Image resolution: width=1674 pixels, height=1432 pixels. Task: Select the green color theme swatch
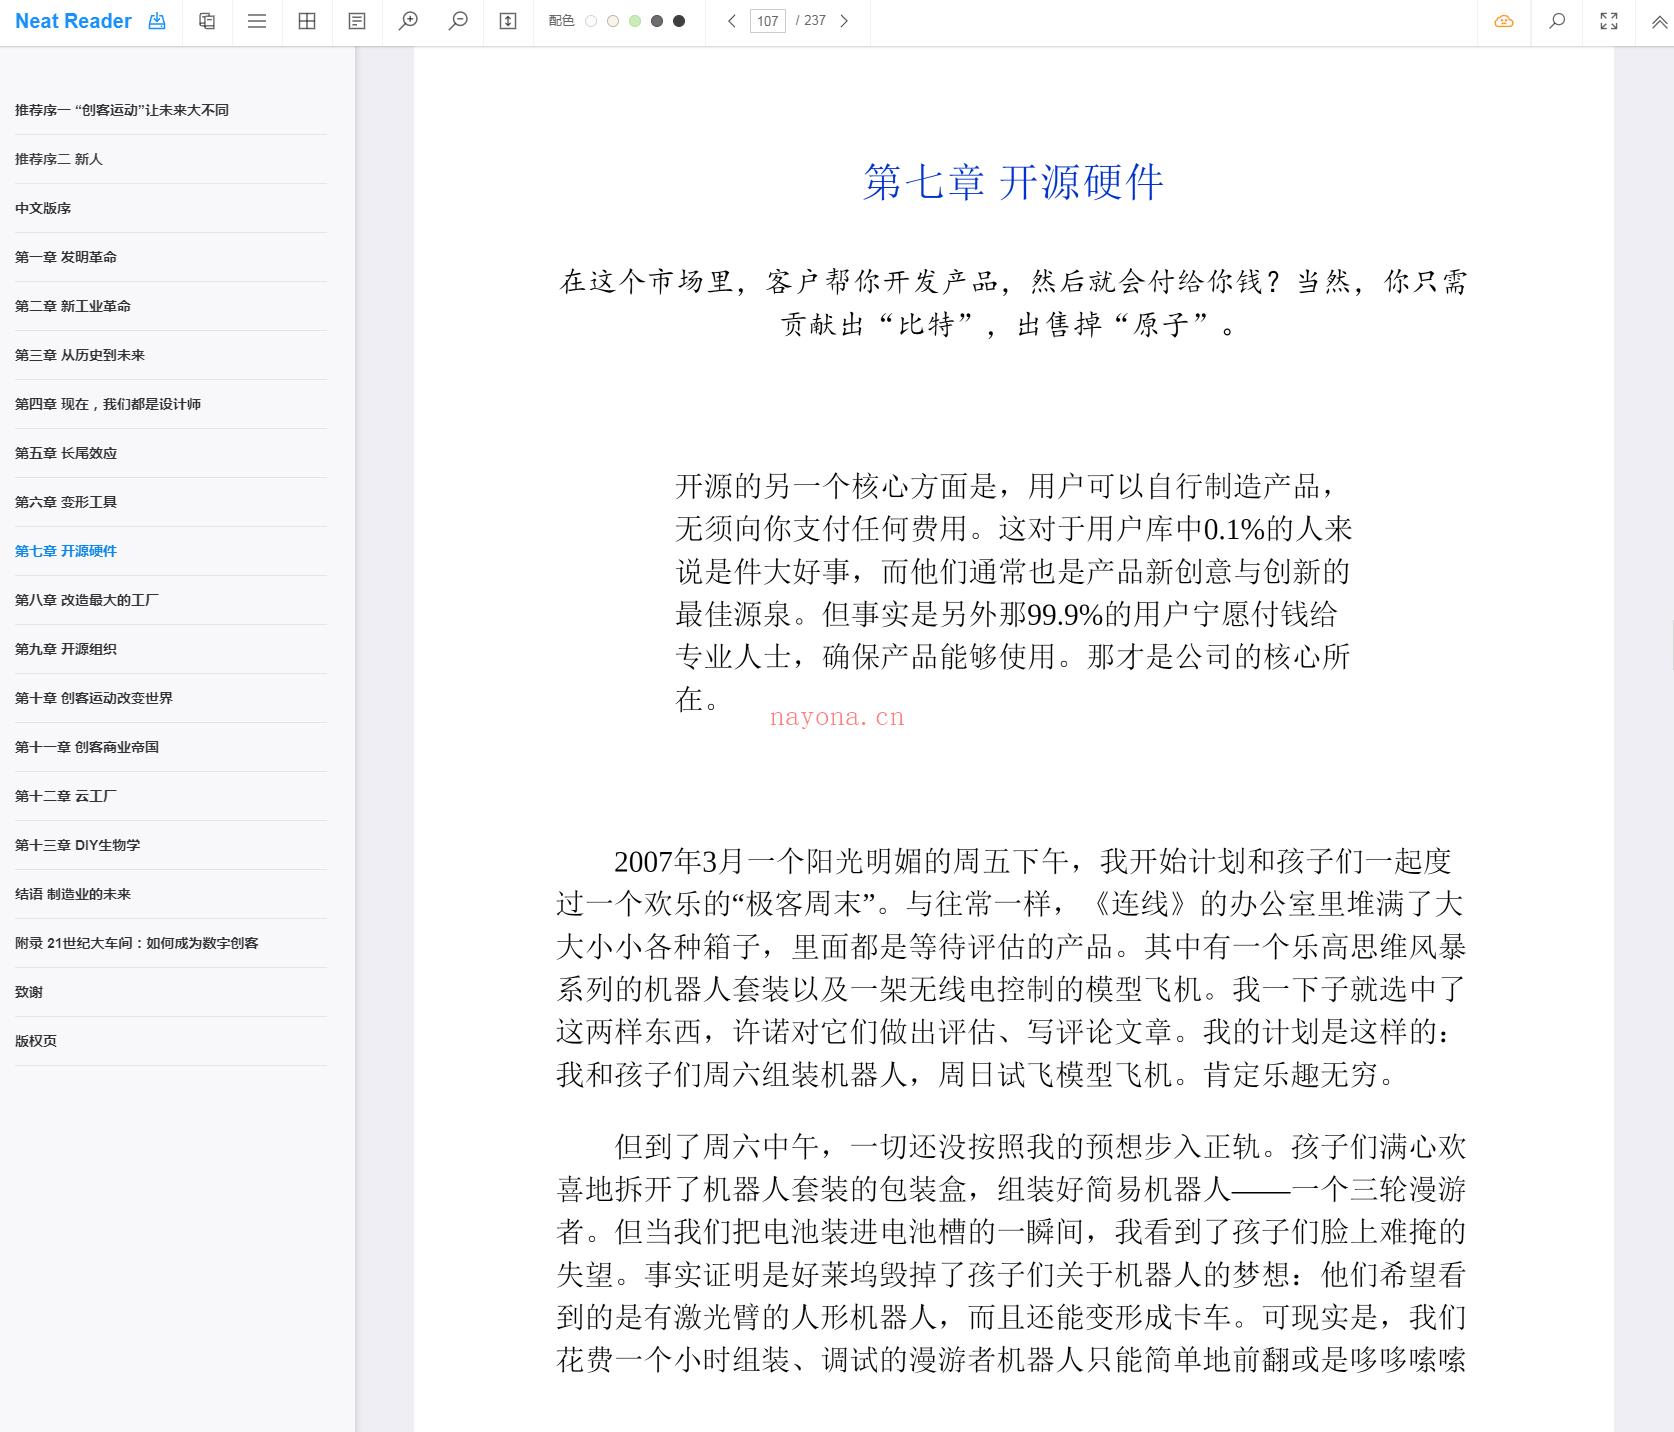click(635, 21)
